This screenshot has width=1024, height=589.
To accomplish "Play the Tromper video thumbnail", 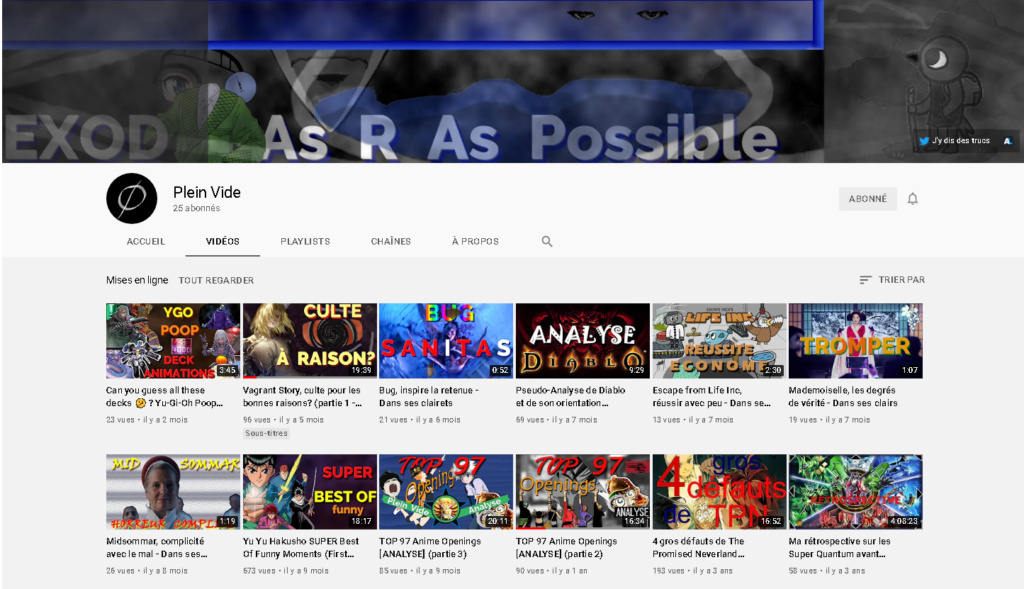I will point(856,341).
